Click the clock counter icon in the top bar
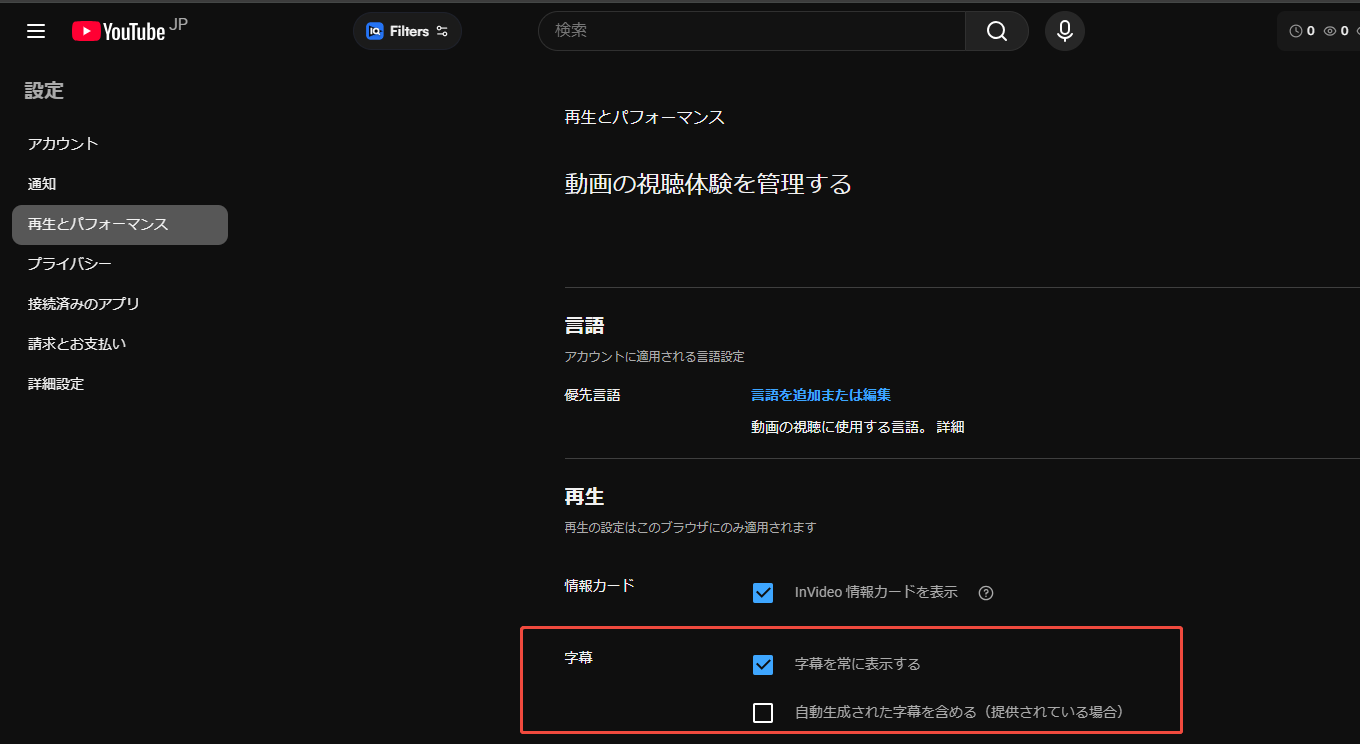 pos(1296,31)
